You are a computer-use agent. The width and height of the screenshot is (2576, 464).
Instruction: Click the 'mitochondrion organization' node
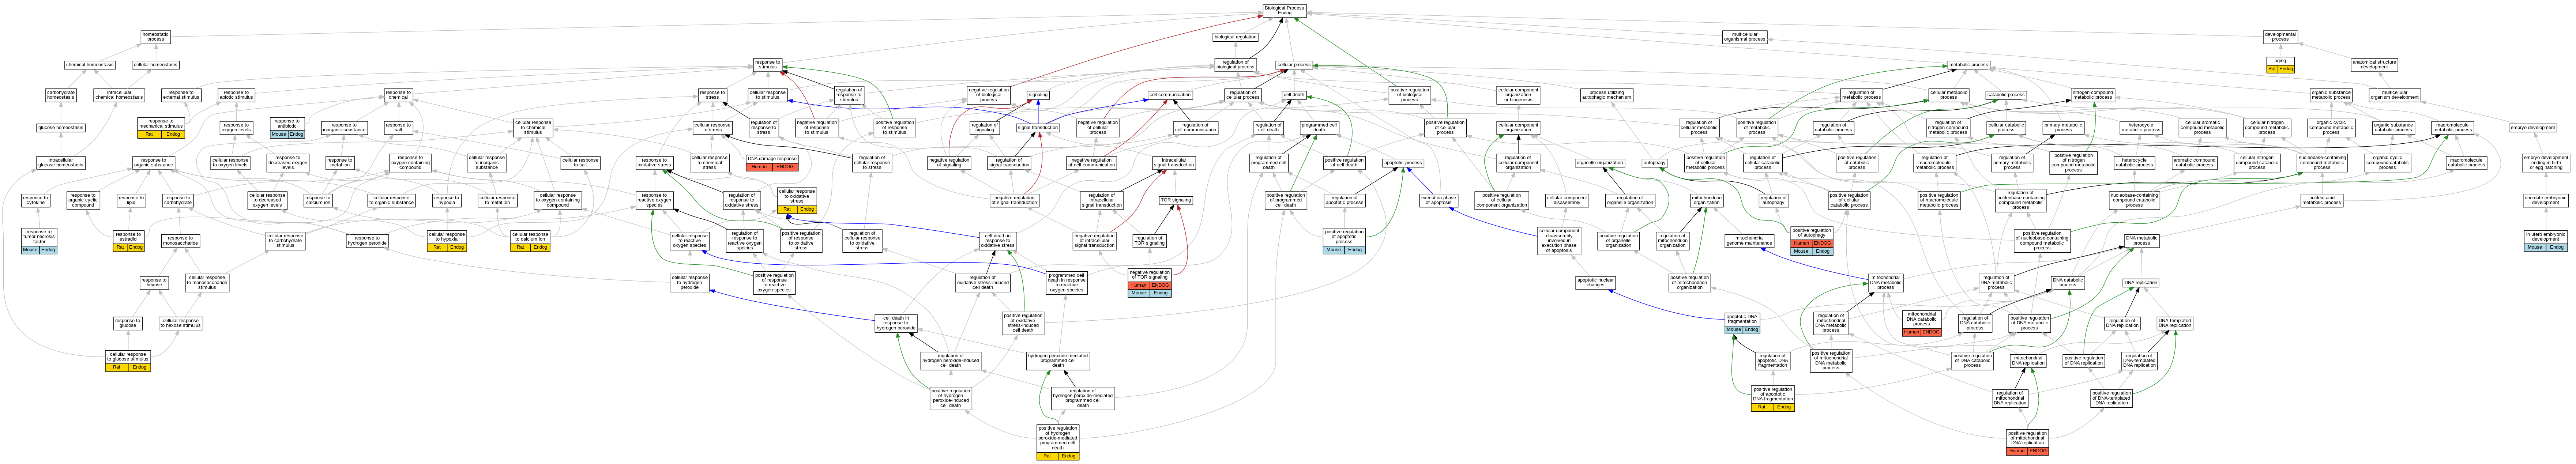(x=1706, y=200)
